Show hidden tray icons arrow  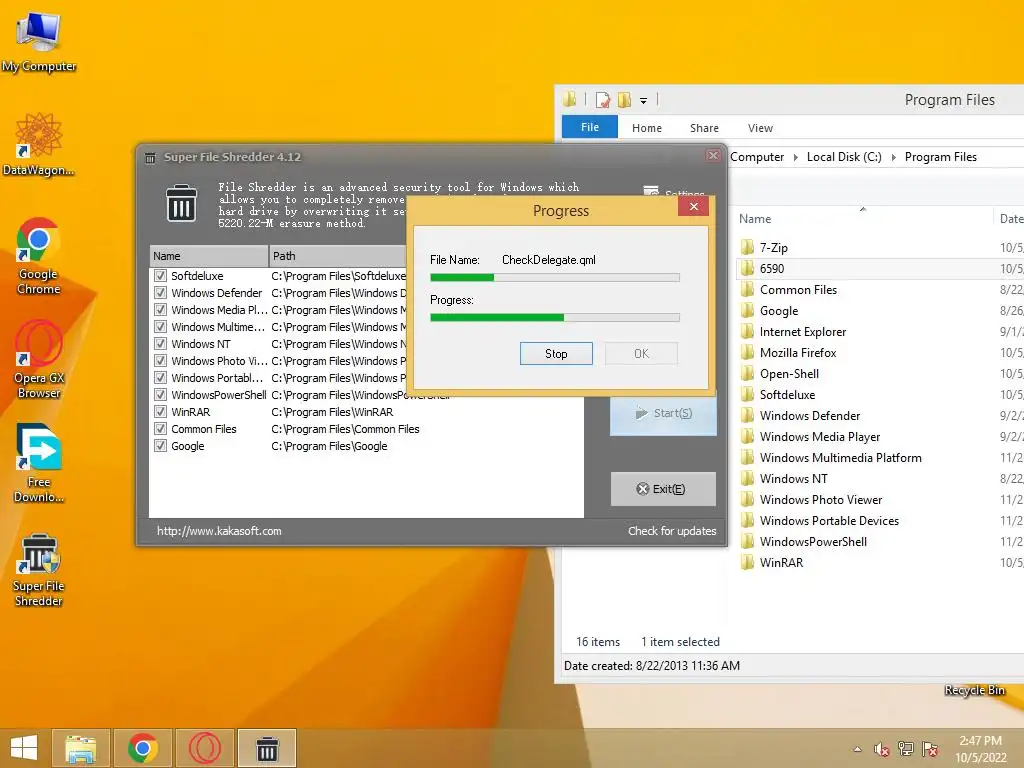(x=857, y=749)
